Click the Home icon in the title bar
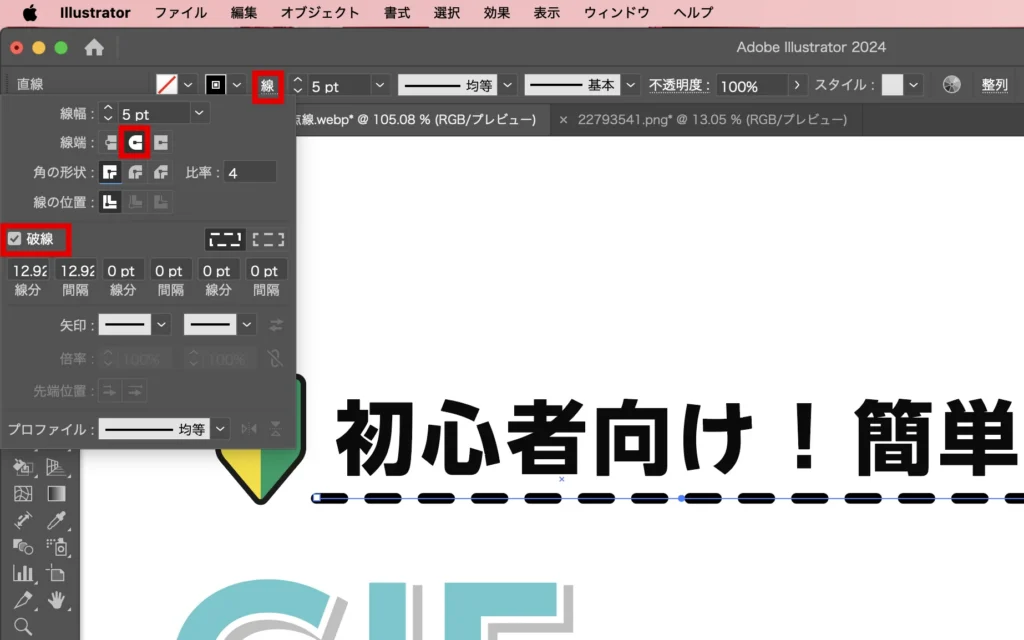Viewport: 1024px width, 640px height. click(94, 48)
